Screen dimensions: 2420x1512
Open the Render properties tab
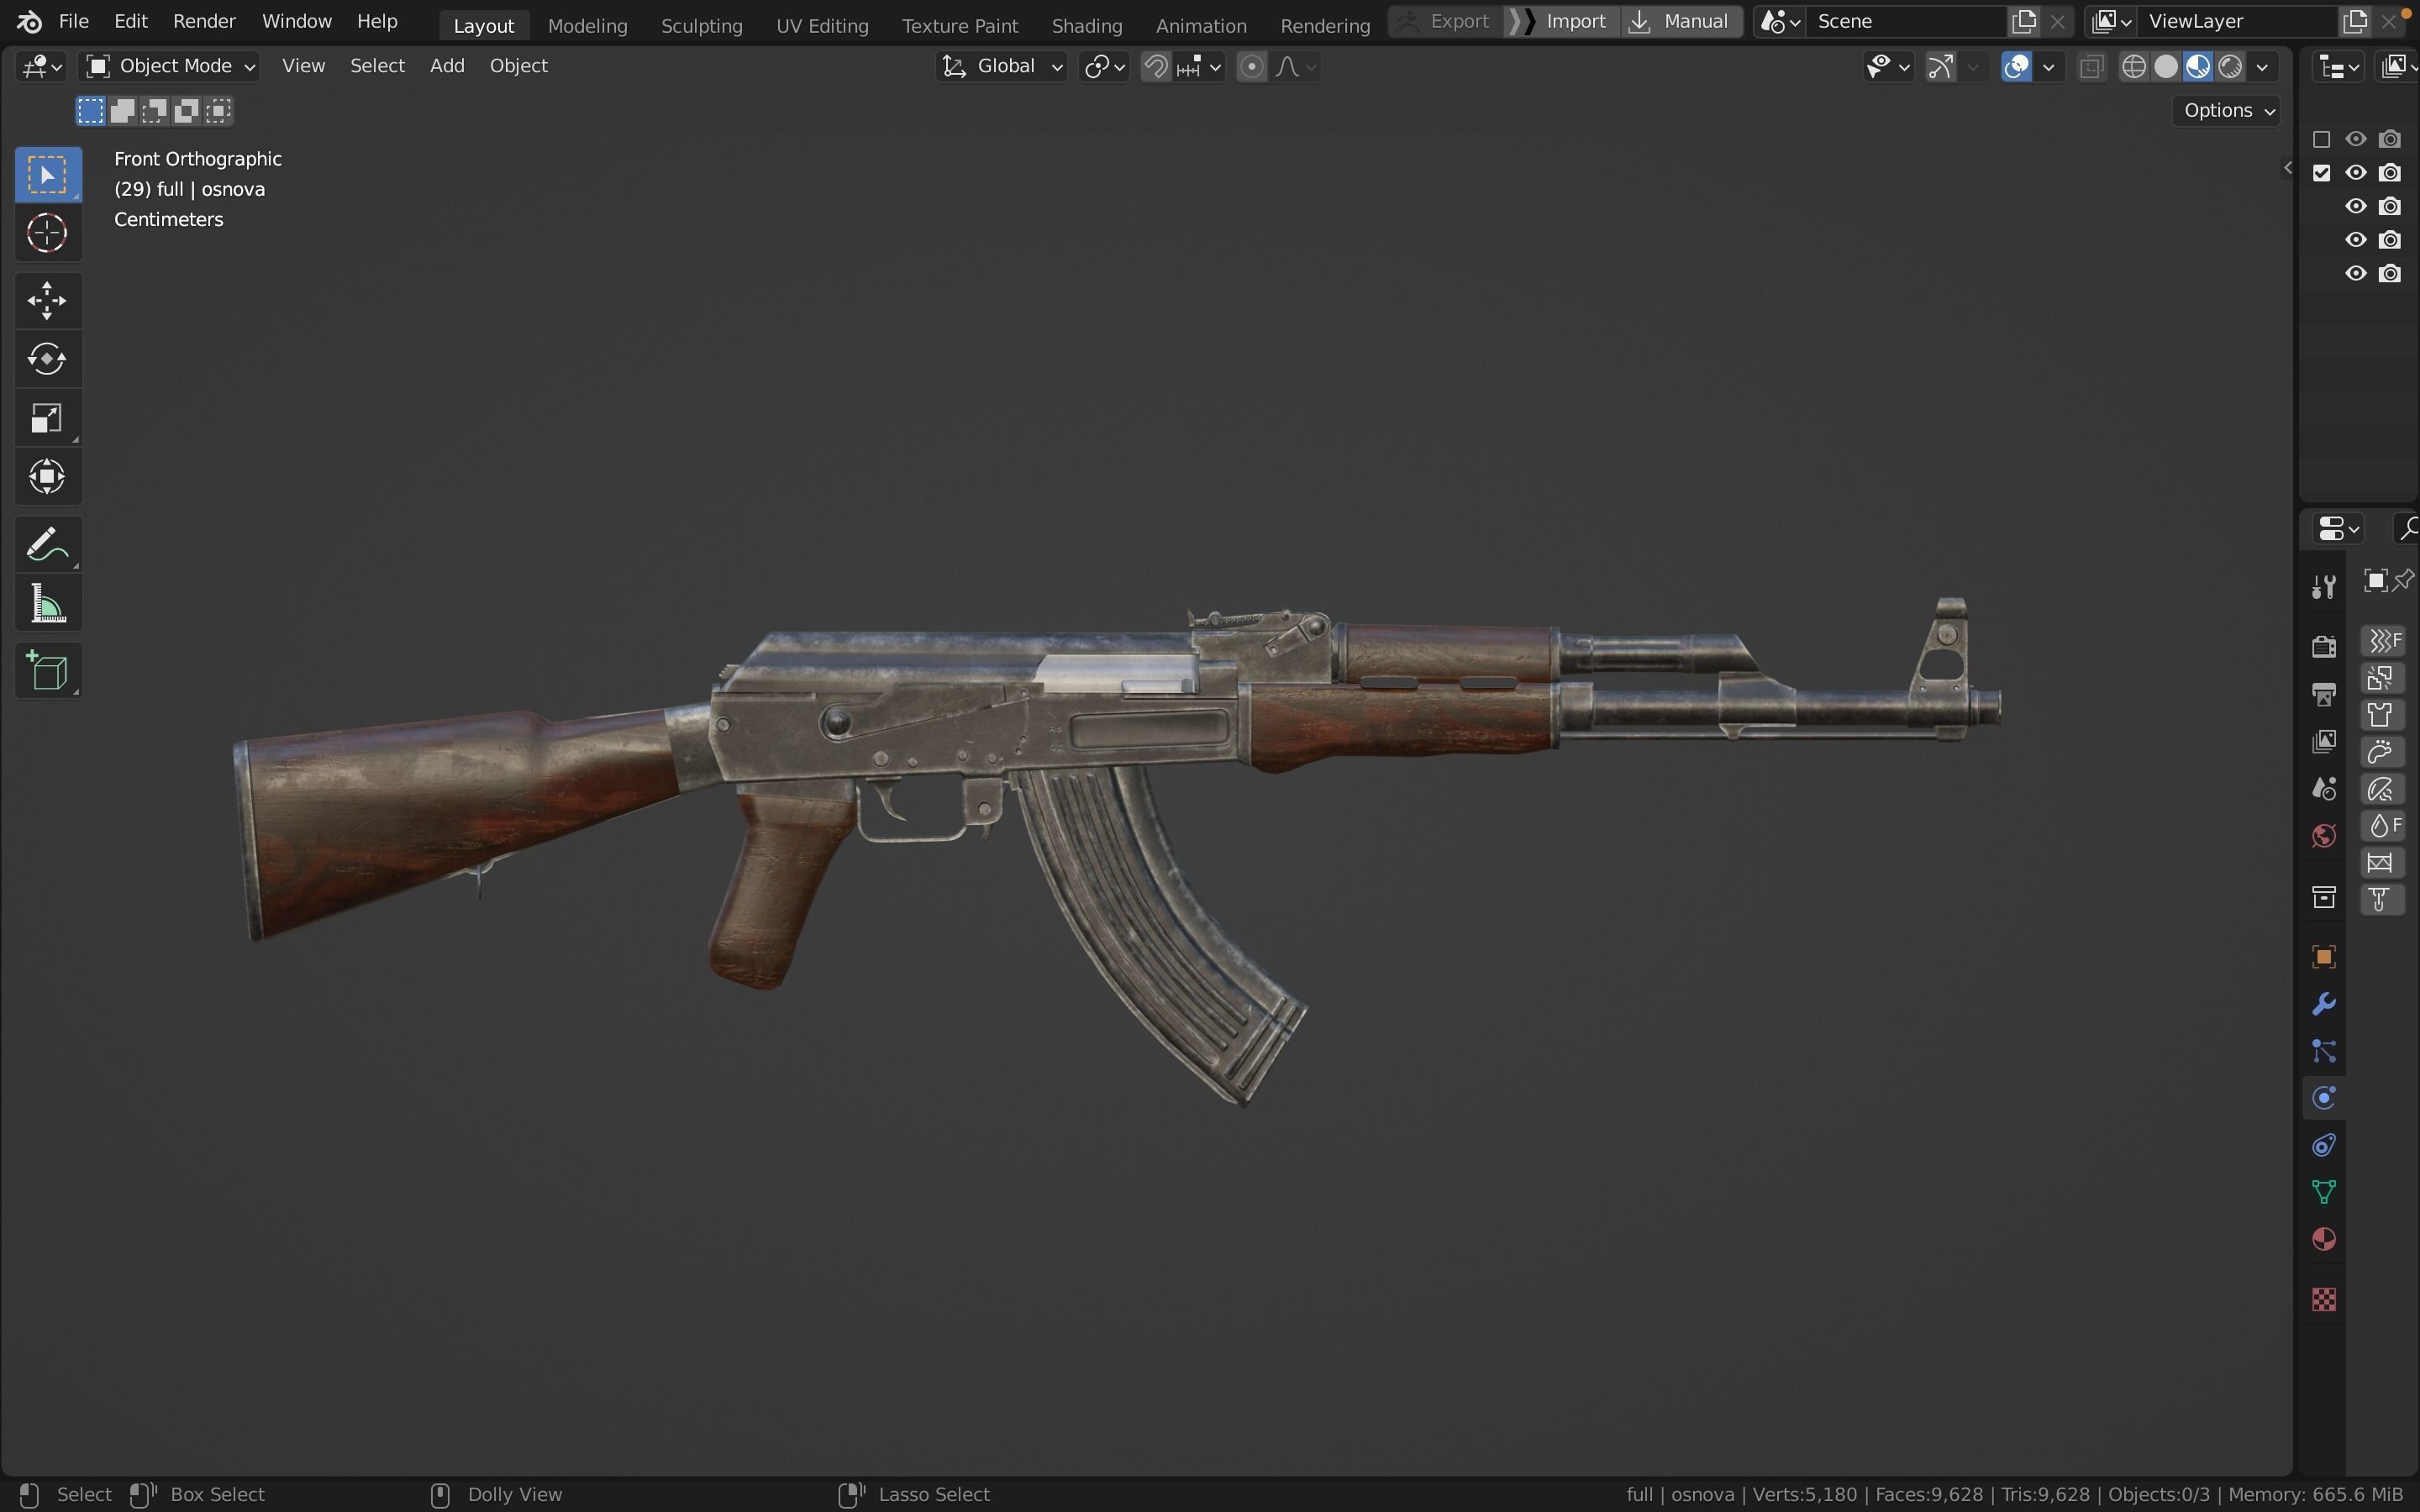[x=2323, y=646]
